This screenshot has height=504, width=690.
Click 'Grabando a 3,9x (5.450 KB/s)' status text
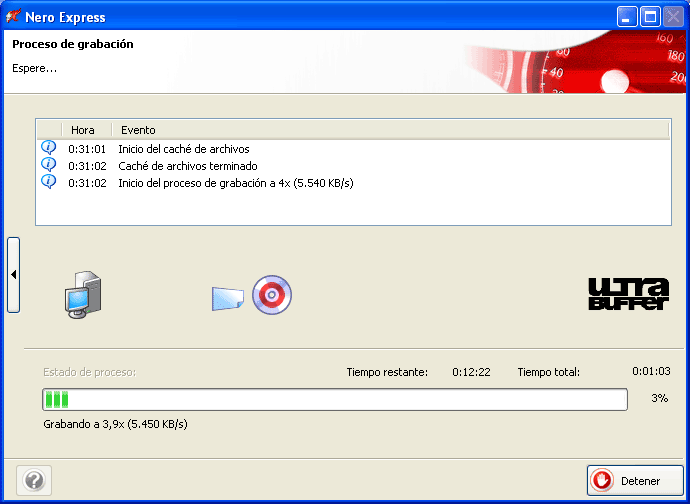click(x=115, y=424)
